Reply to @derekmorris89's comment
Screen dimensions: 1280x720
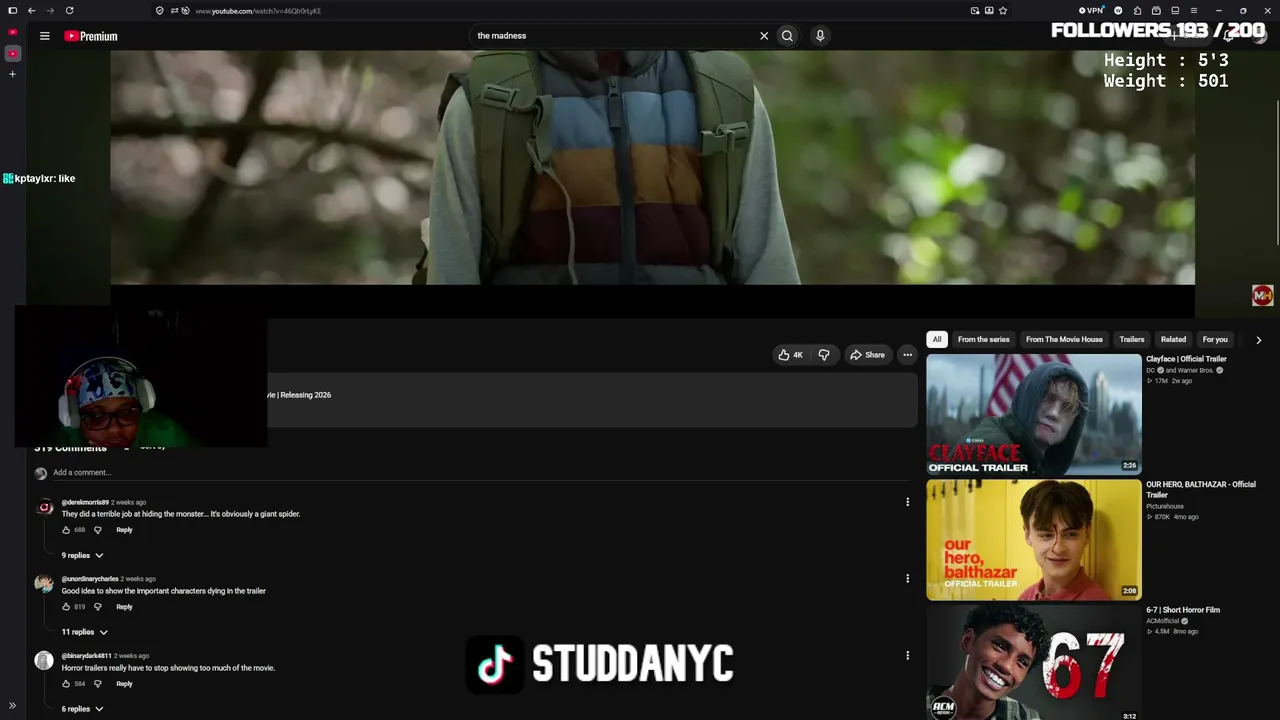tap(124, 530)
